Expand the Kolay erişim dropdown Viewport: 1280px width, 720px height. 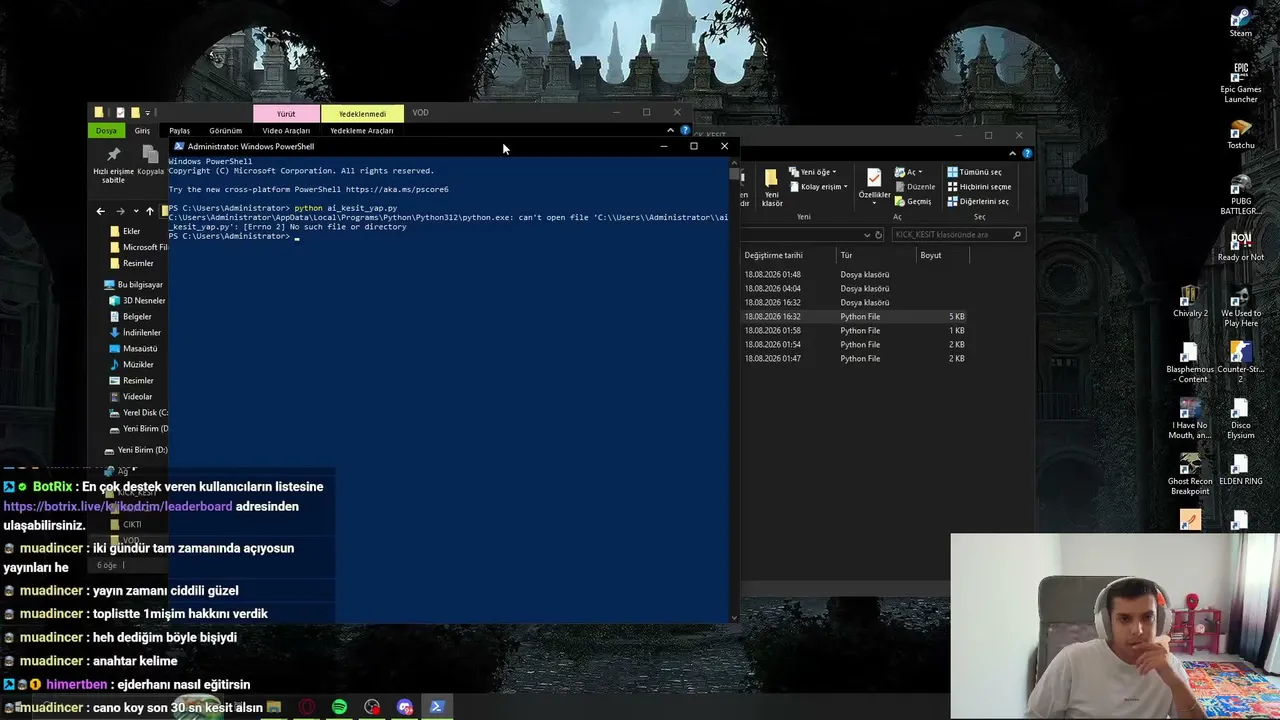point(818,187)
